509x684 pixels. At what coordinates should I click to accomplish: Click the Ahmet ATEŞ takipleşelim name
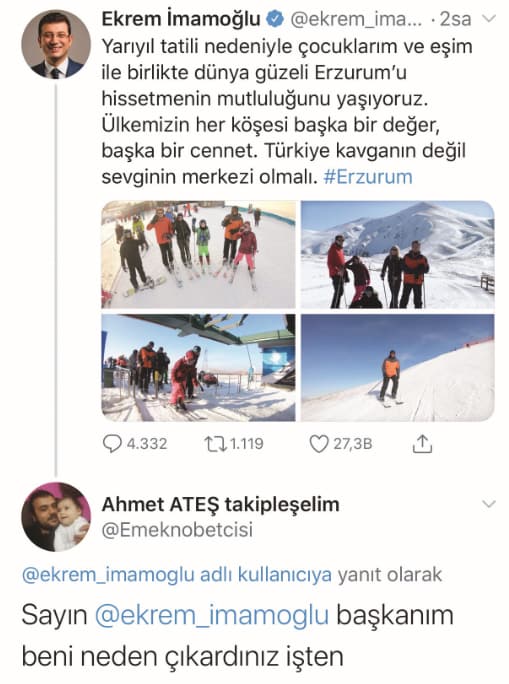pos(221,505)
